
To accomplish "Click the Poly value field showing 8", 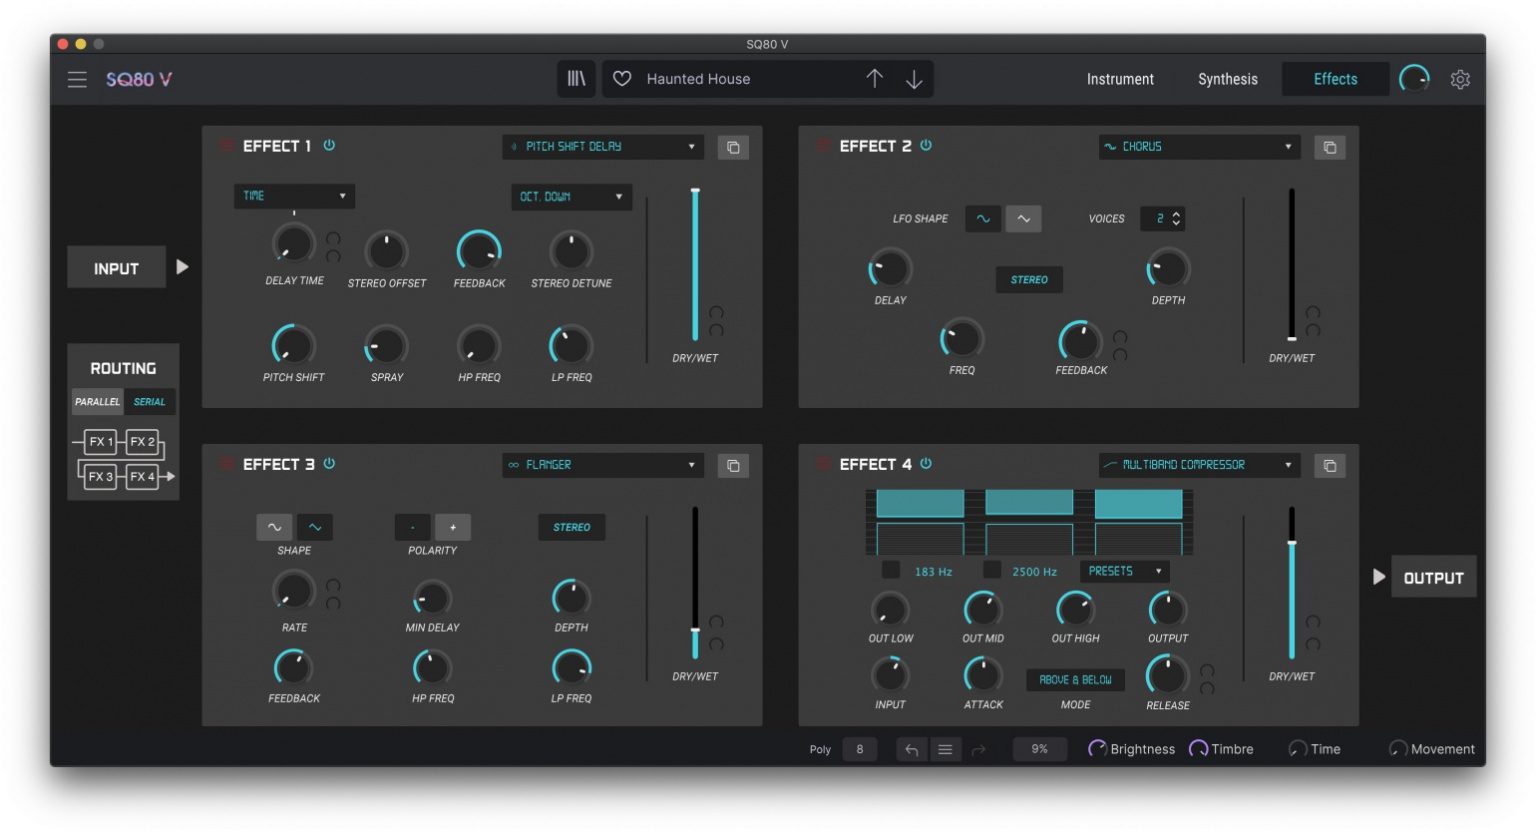I will click(859, 748).
